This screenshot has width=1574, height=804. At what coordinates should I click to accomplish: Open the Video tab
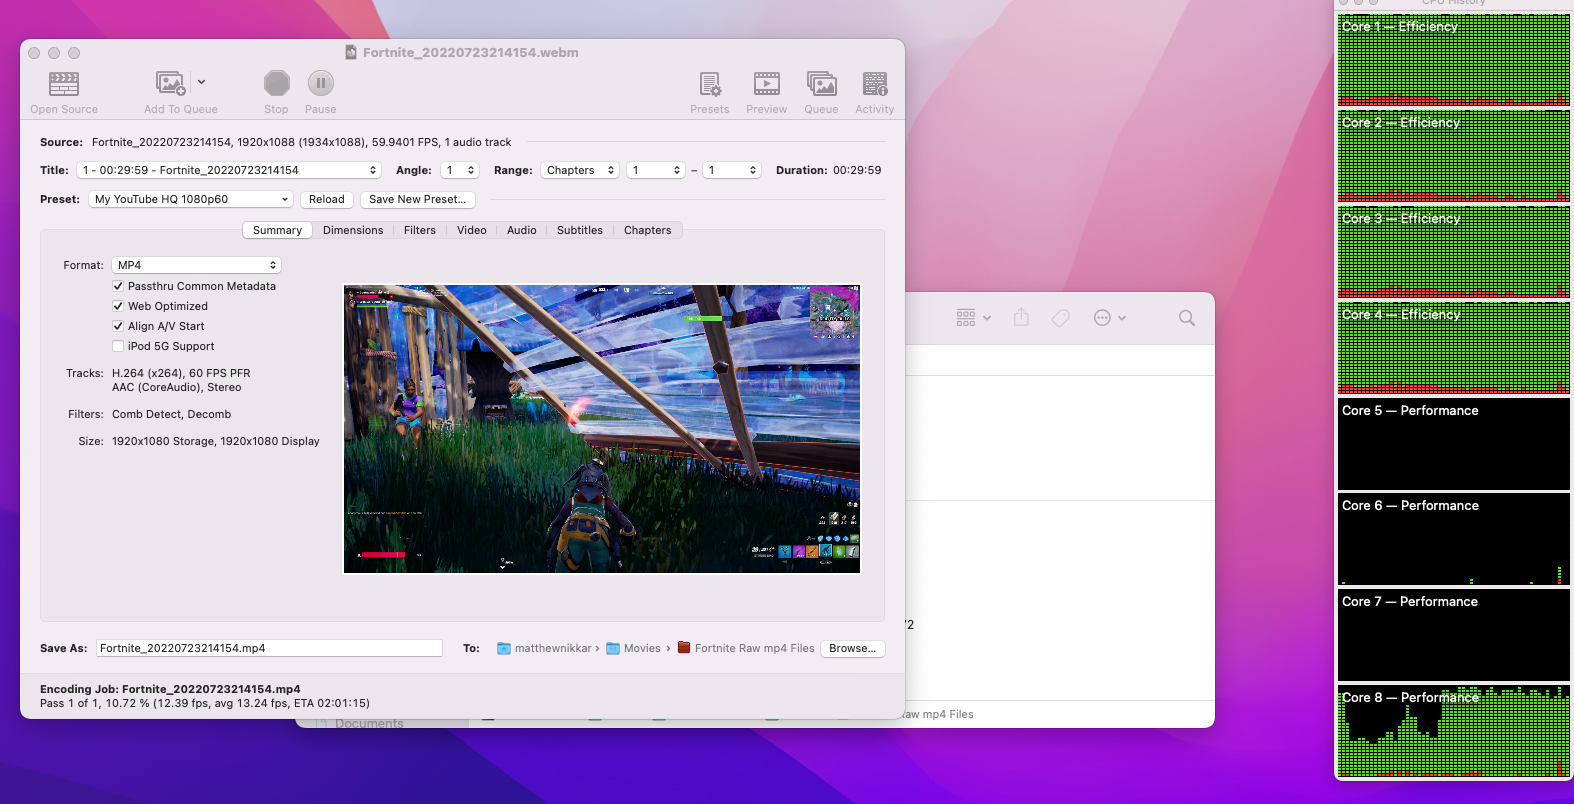click(472, 230)
